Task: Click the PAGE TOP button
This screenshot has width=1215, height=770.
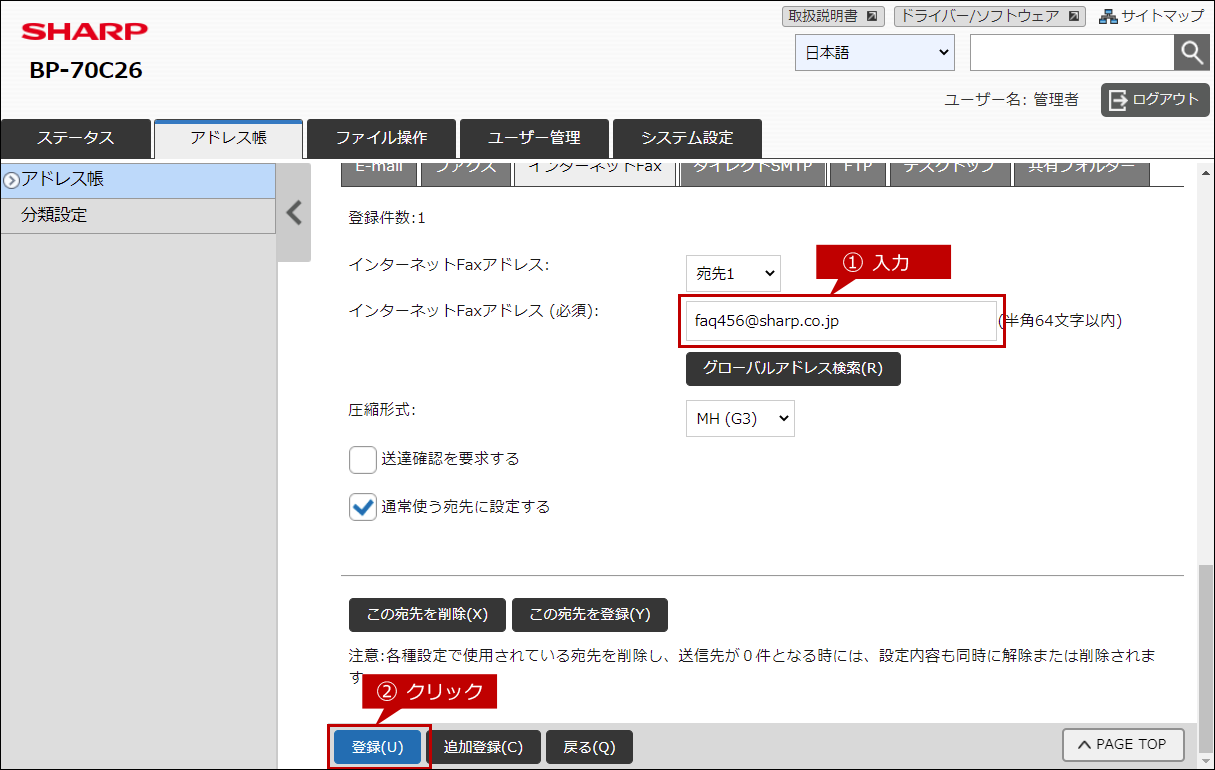Action: (1123, 744)
